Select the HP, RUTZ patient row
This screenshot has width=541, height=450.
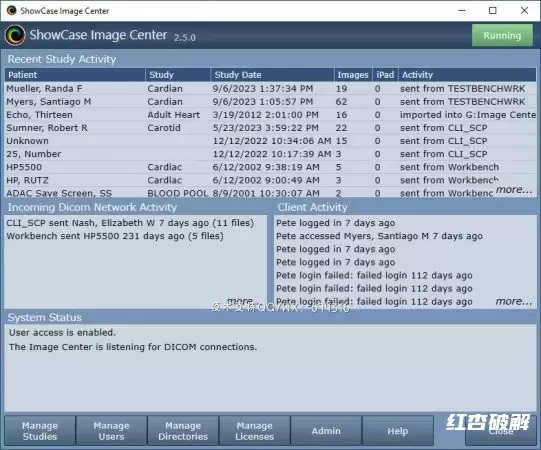[270, 180]
